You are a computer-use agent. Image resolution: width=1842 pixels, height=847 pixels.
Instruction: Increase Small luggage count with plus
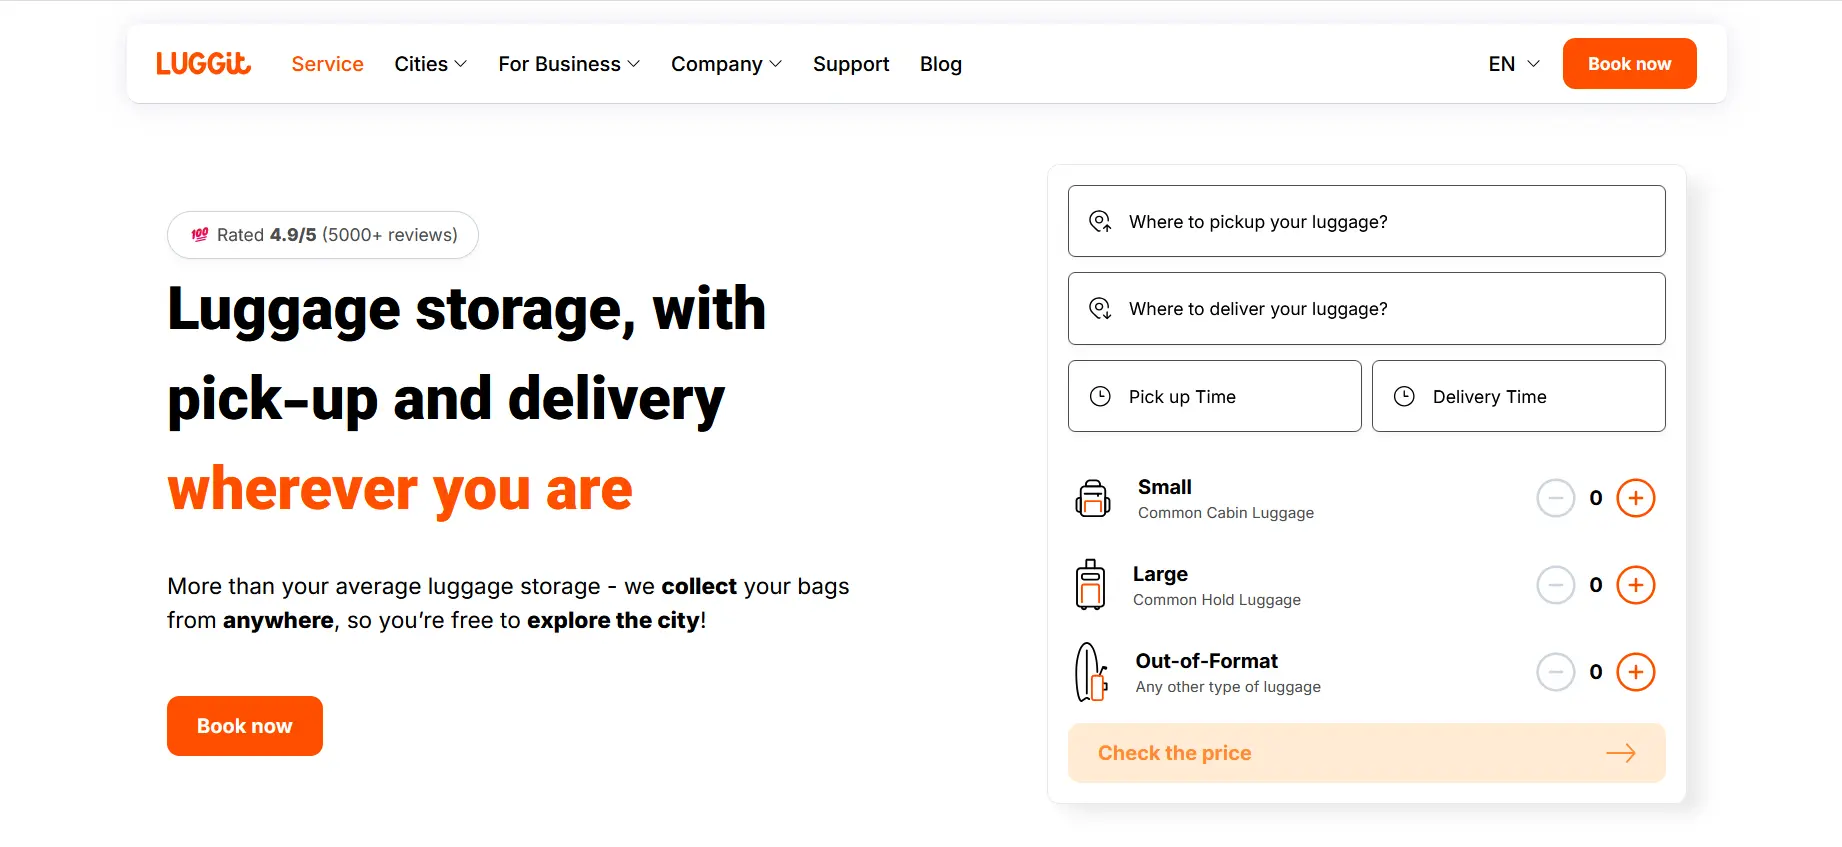tap(1636, 498)
